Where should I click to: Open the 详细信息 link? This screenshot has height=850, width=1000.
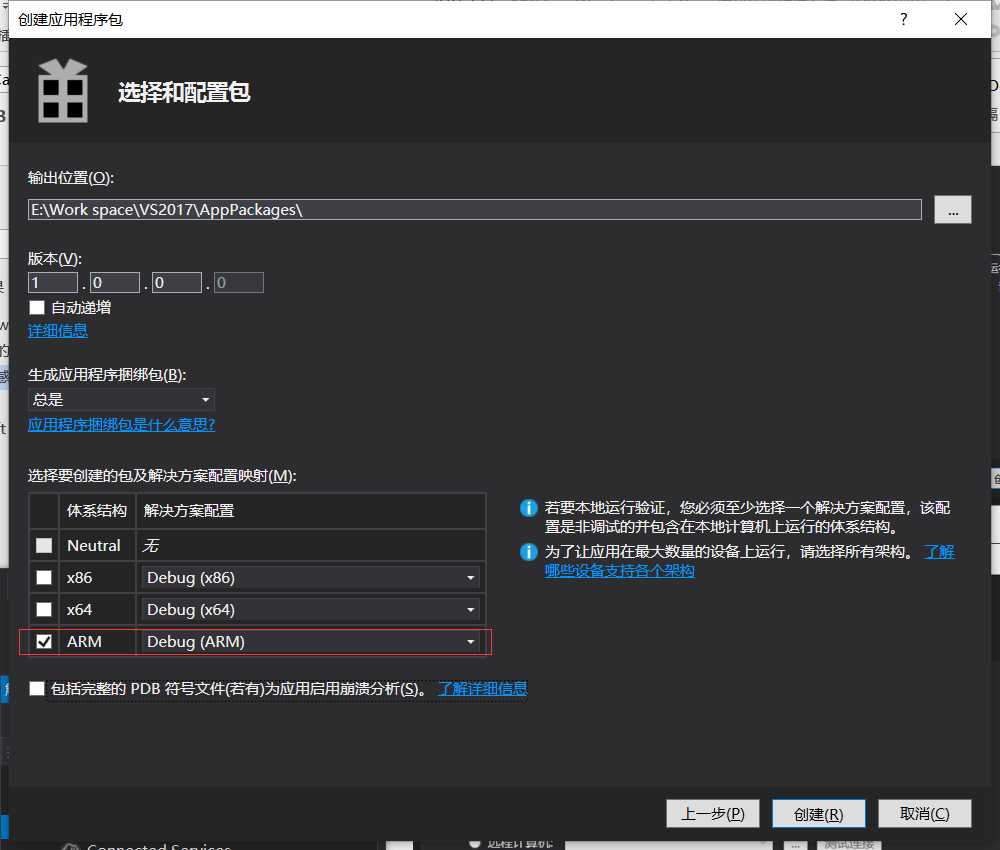tap(58, 330)
